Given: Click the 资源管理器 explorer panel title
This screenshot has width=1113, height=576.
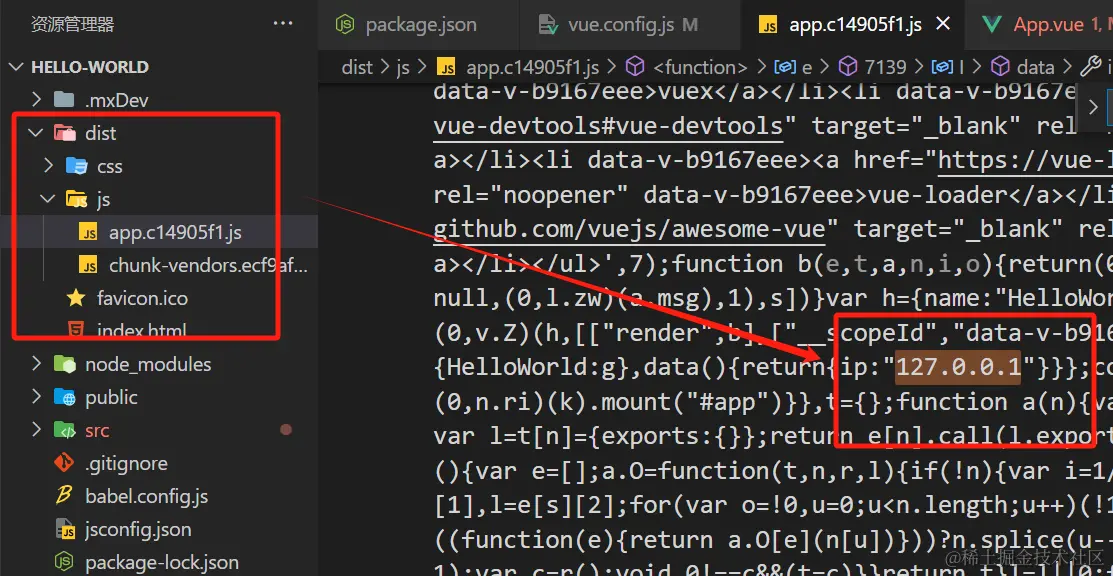Looking at the screenshot, I should (72, 25).
